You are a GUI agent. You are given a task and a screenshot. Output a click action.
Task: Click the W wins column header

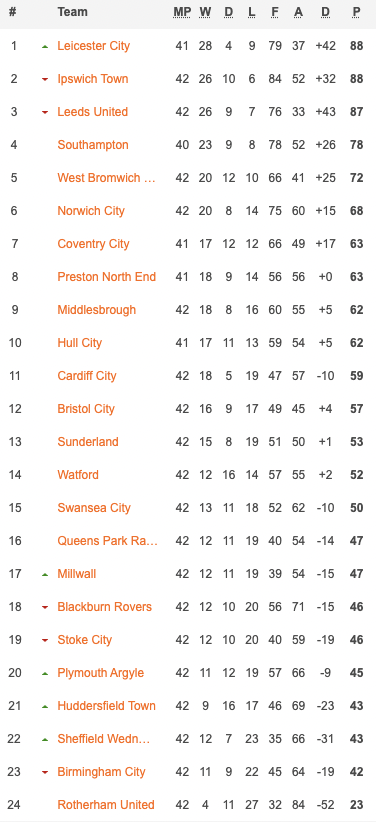point(205,12)
